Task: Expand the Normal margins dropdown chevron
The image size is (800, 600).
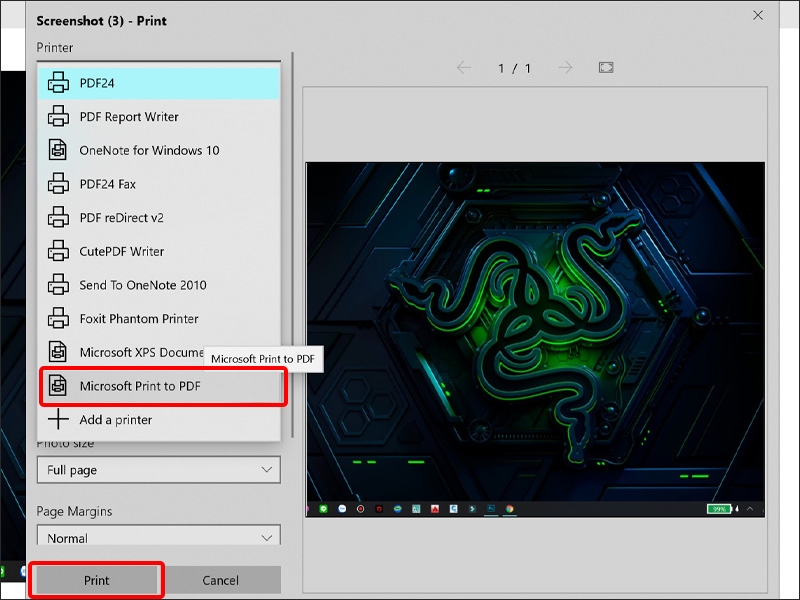Action: click(266, 538)
